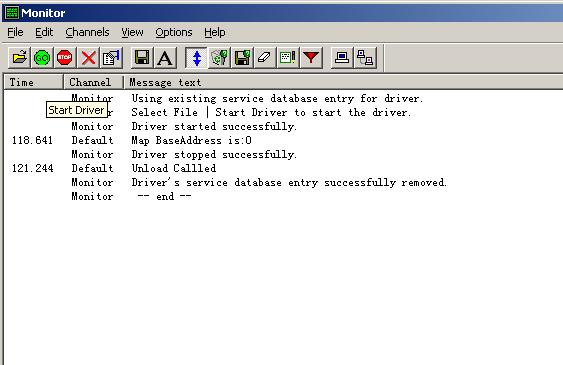This screenshot has width=563, height=365.
Task: Click the Monitor title bar application icon
Action: click(12, 13)
